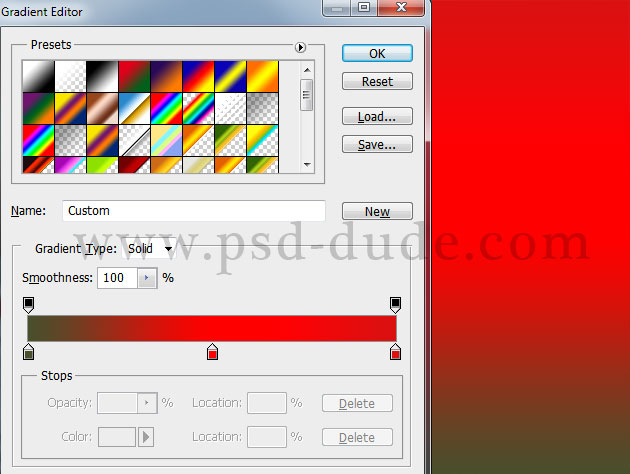Click the gradient preview bar
630x474 pixels.
click(x=212, y=329)
